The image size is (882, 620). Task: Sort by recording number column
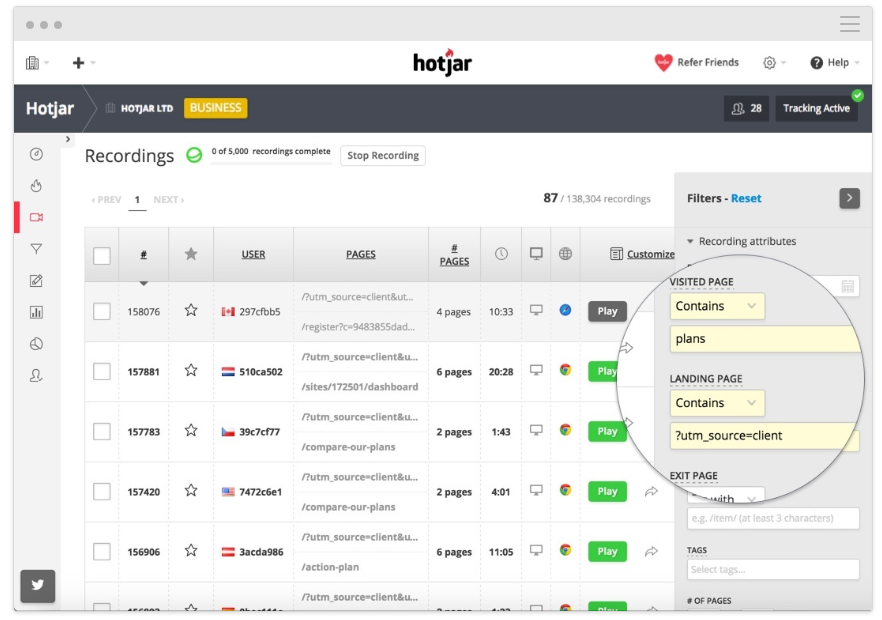pos(143,254)
